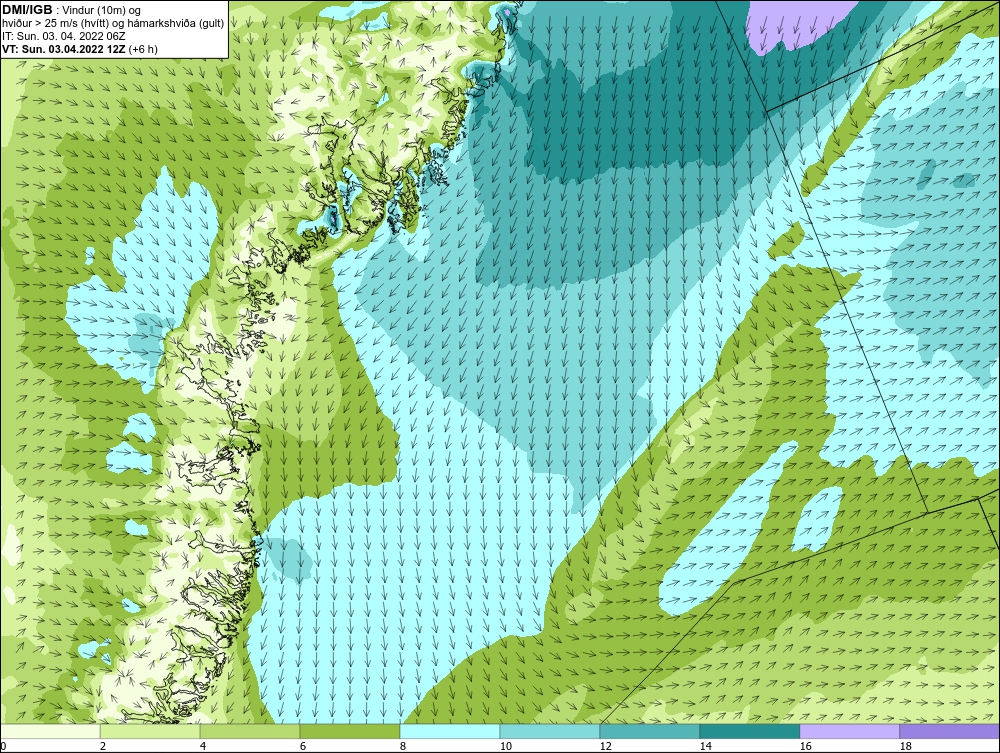Click the 14–16 m/s dark teal legend swatch

tap(750, 731)
